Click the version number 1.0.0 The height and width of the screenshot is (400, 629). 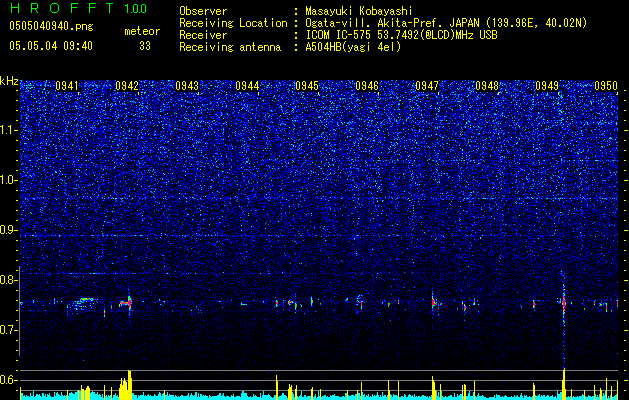136,8
